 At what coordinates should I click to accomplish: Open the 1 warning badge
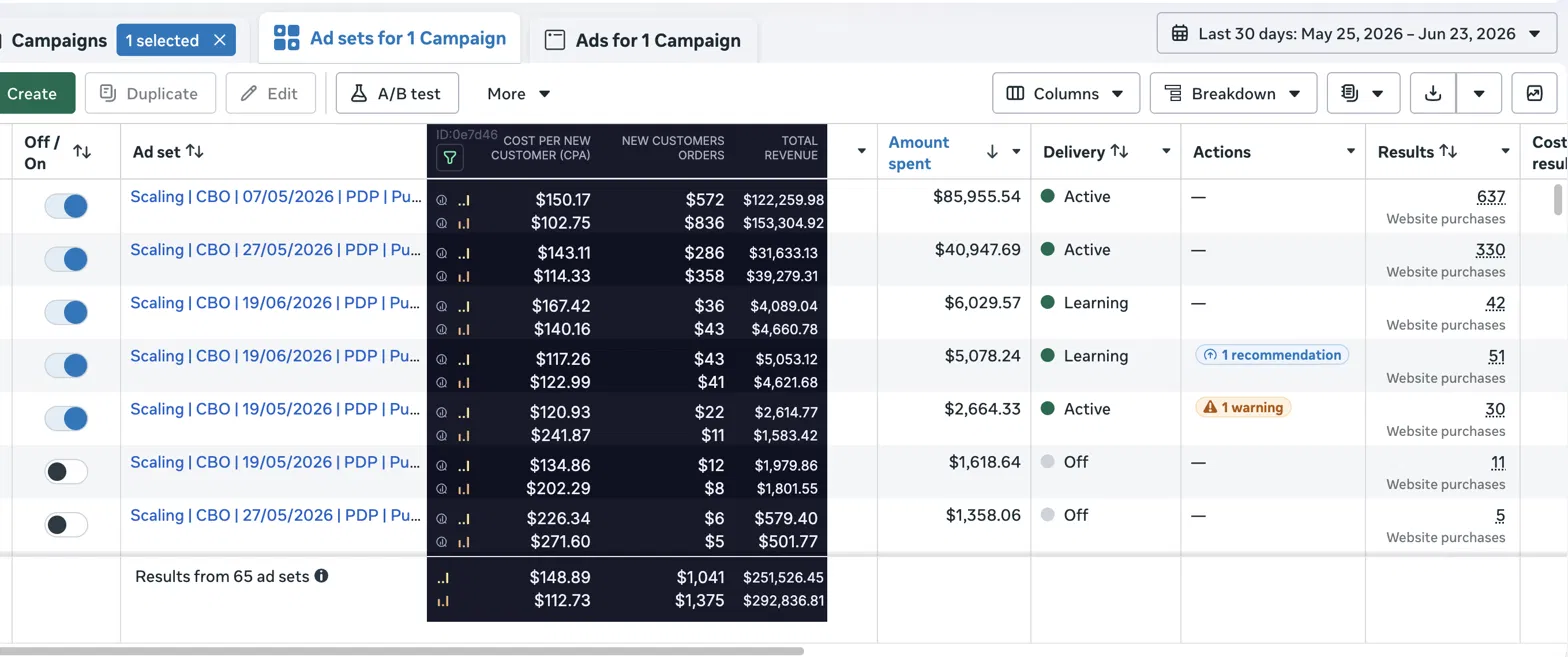pos(1244,407)
